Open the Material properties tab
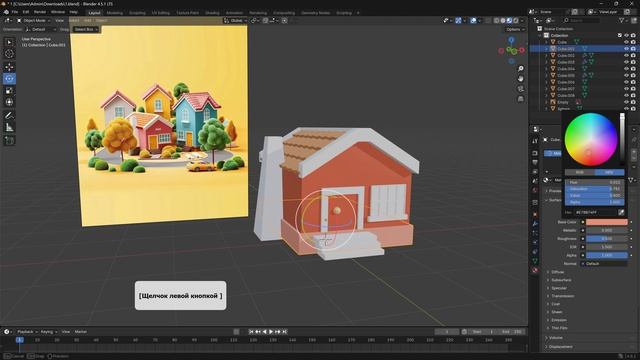This screenshot has width=640, height=360. 535,270
